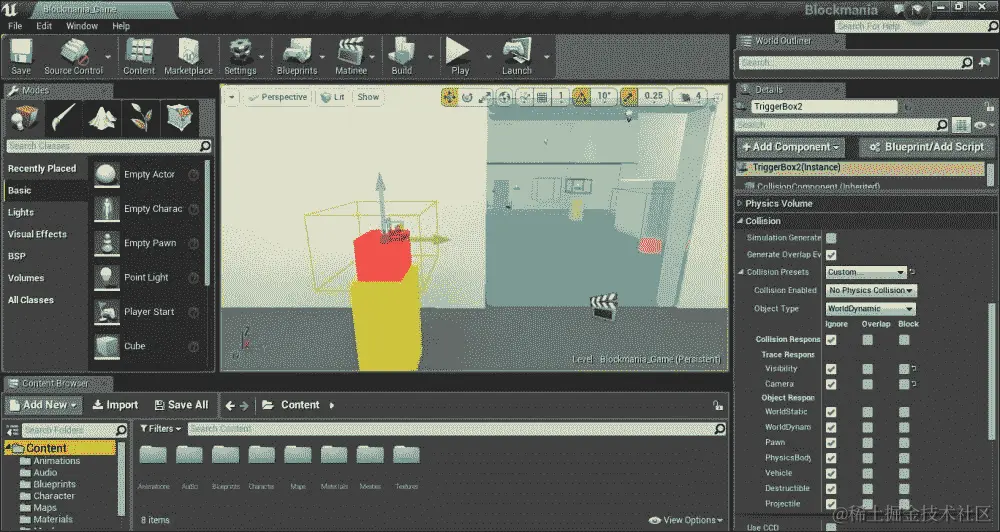Viewport: 1000px width, 532px height.
Task: Open the Marketplace toolbar icon
Action: point(188,57)
